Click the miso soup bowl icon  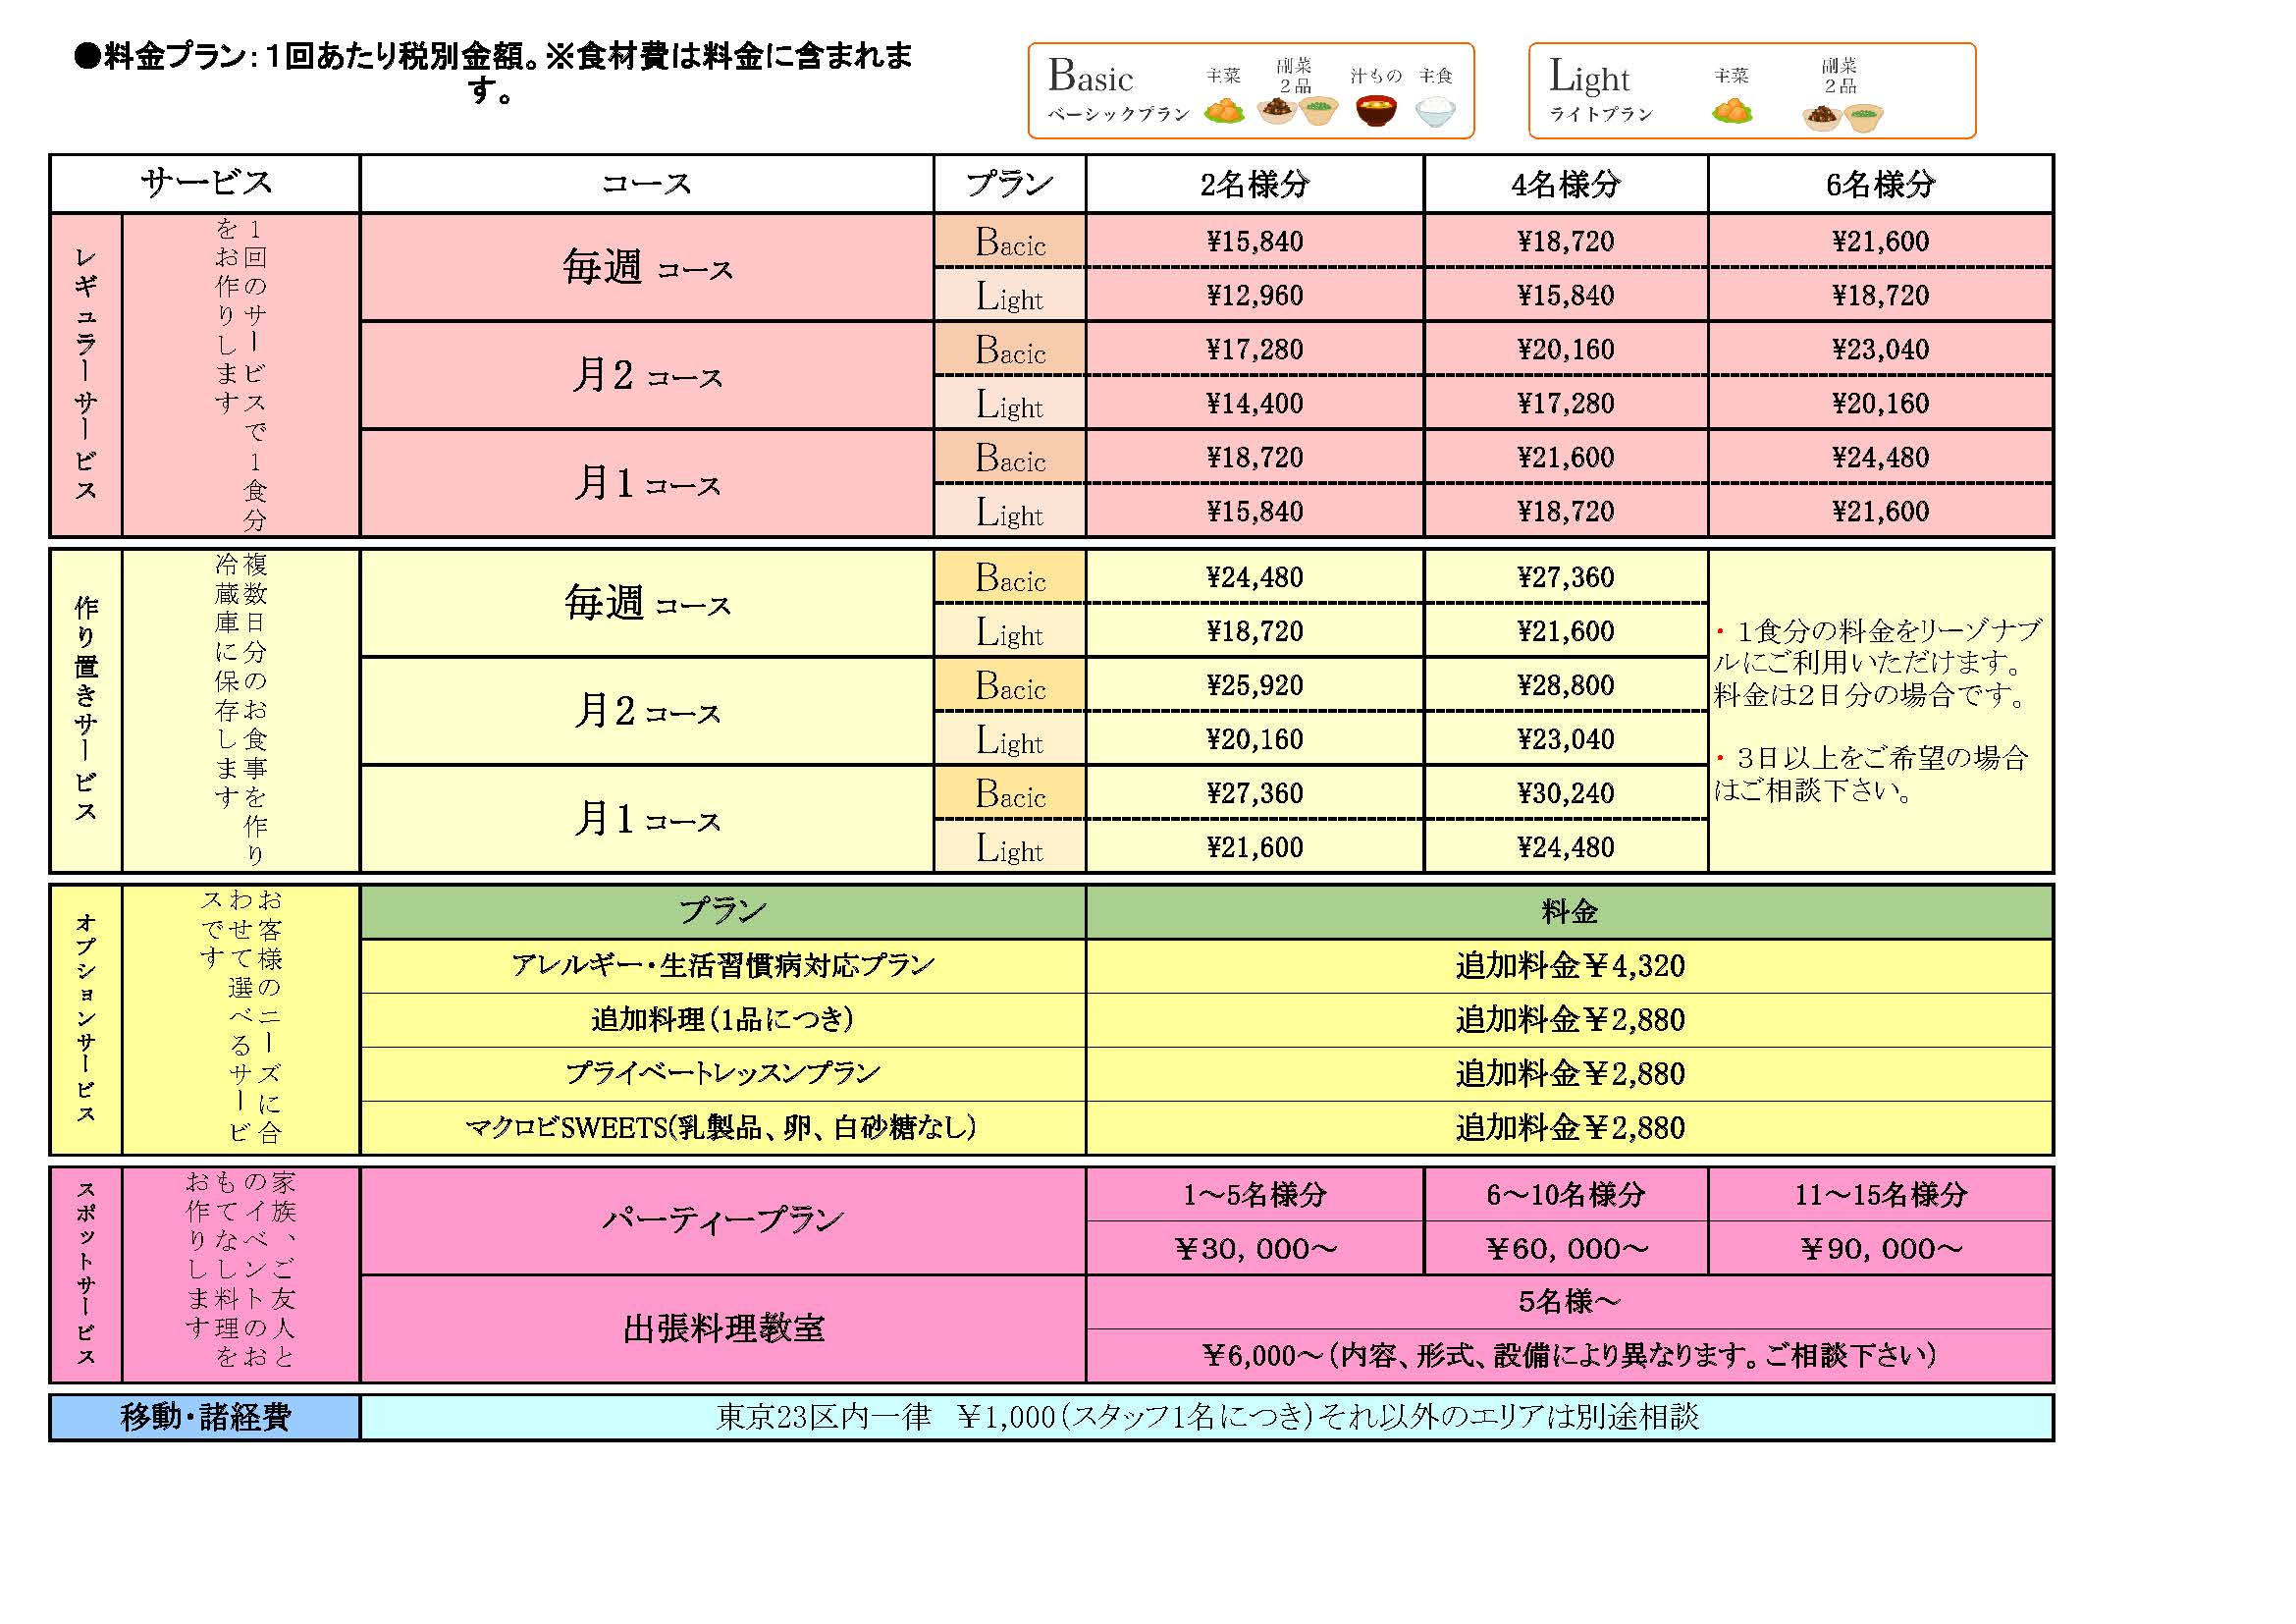(1376, 110)
